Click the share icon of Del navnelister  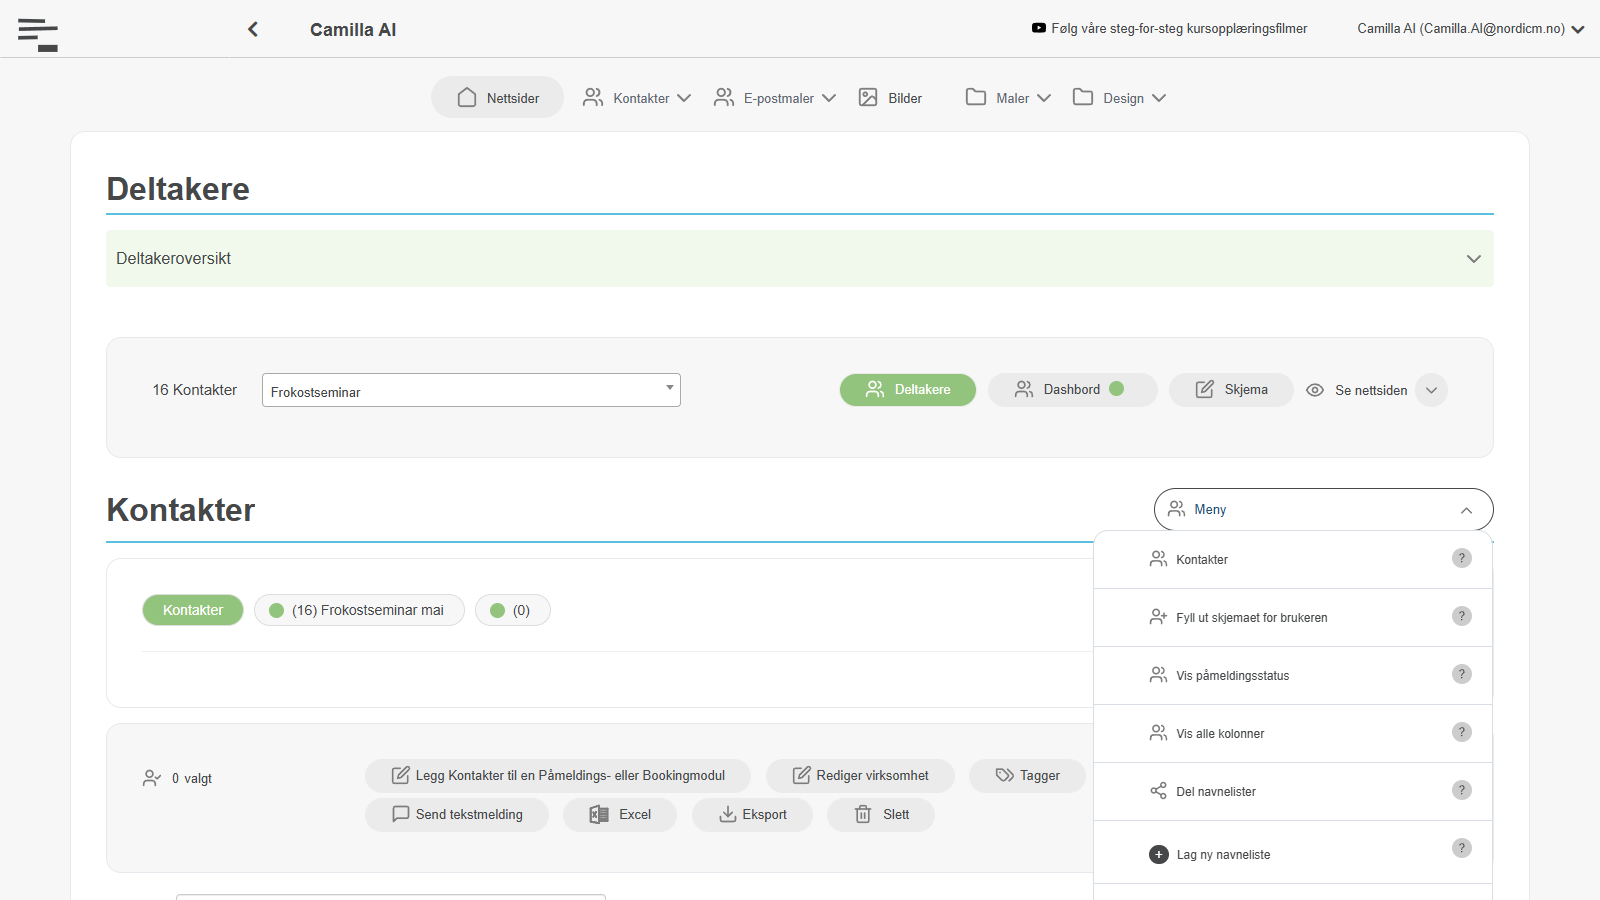point(1158,791)
